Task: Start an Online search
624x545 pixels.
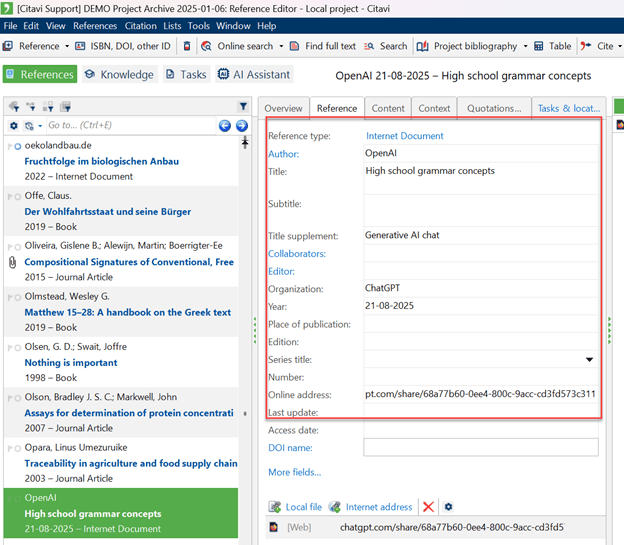Action: pos(237,46)
